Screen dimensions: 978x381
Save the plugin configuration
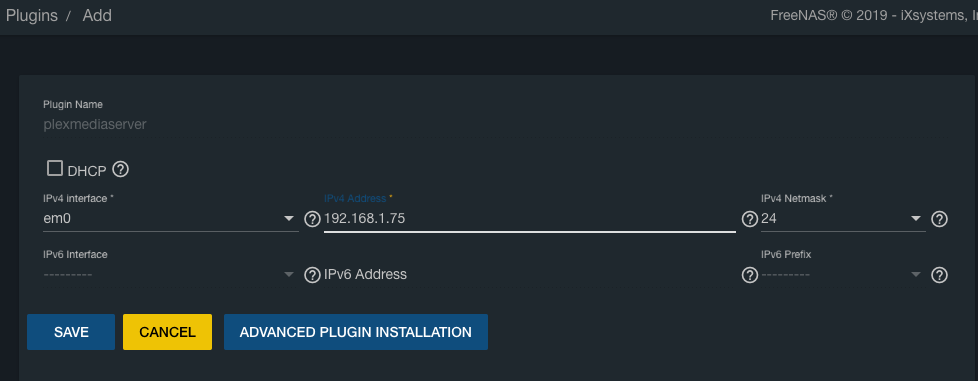(71, 332)
